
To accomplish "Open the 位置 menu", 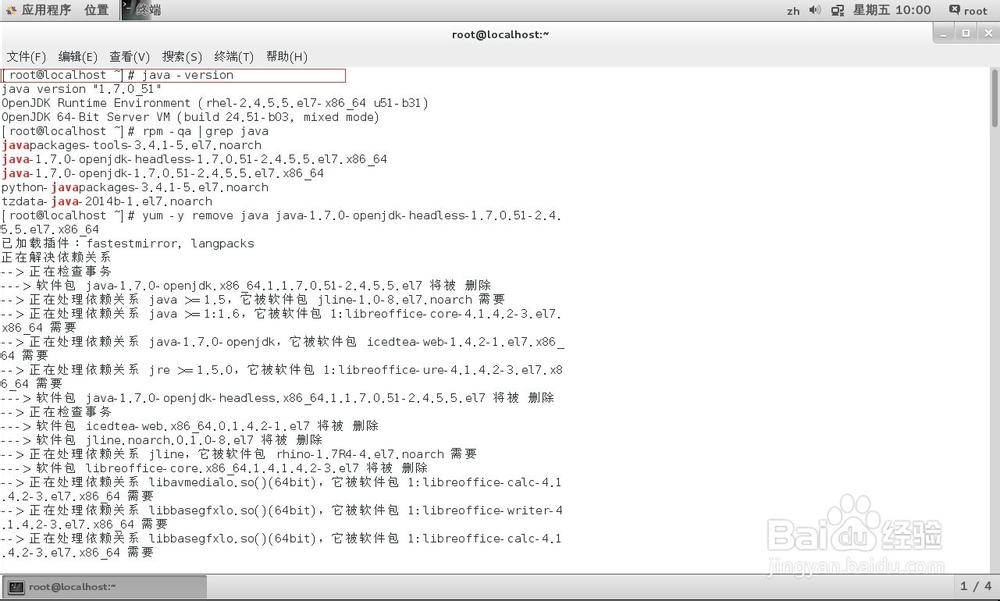I will 96,10.
